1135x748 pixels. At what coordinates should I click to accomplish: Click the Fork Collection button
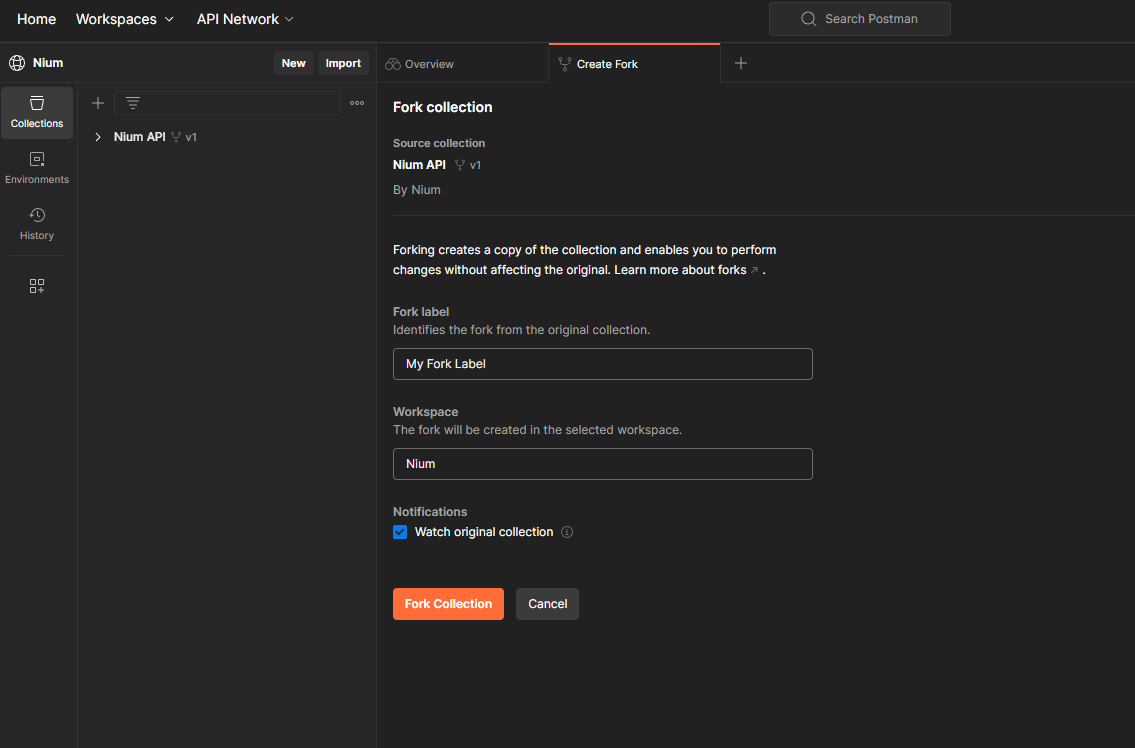[448, 604]
